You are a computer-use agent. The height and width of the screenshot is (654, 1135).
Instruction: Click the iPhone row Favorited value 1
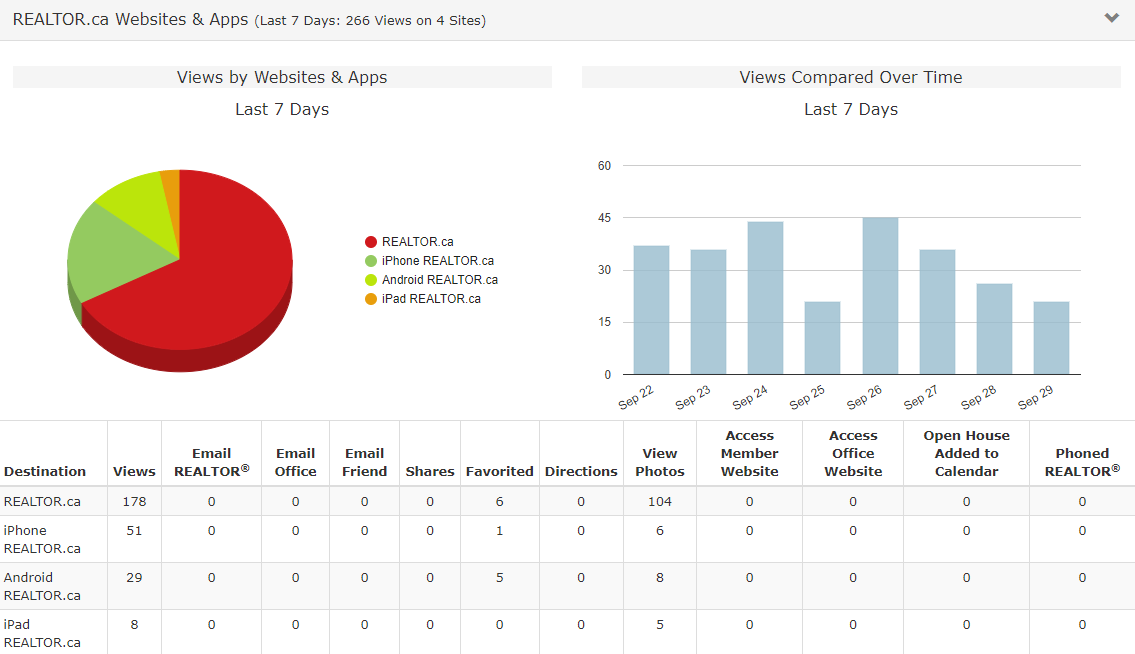pyautogui.click(x=499, y=530)
